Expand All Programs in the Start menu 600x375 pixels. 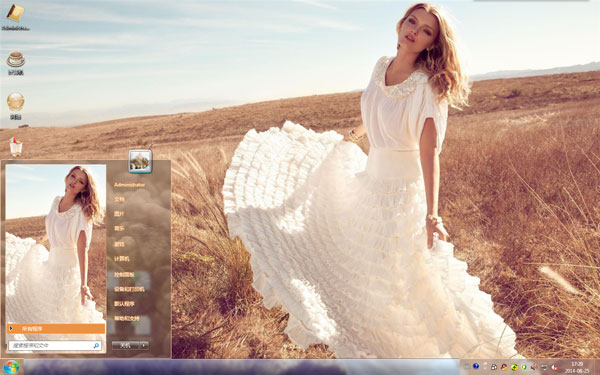(x=56, y=328)
